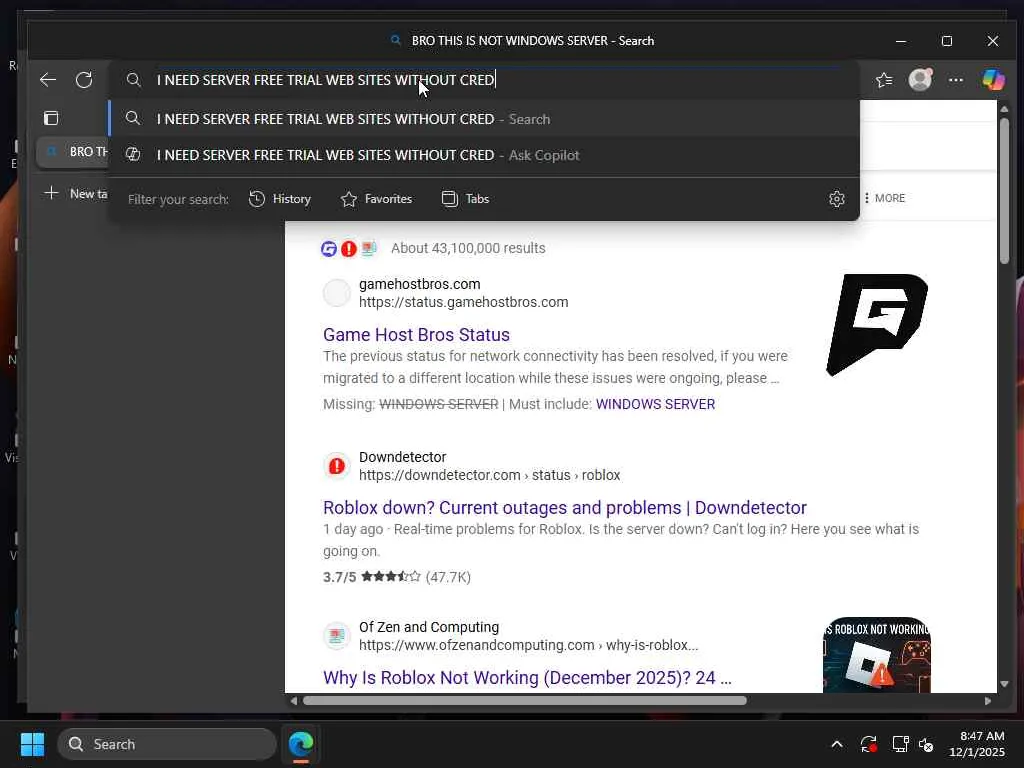The width and height of the screenshot is (1024, 768).
Task: Filter suggestions by Tabs
Action: coord(465,199)
